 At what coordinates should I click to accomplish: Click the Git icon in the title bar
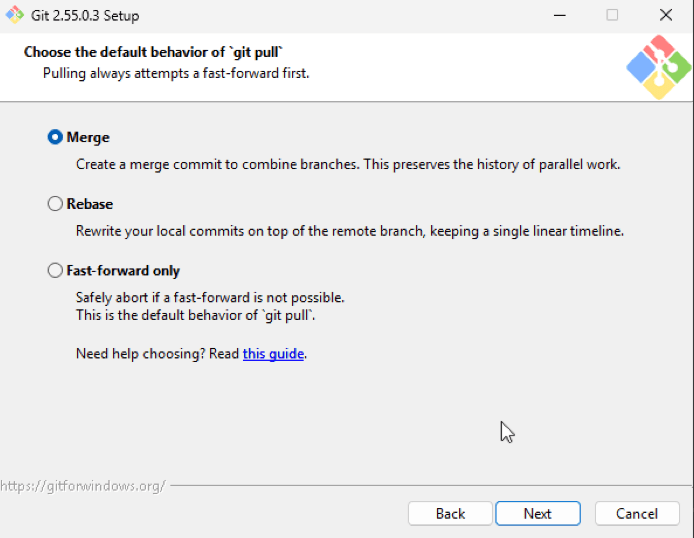14,15
